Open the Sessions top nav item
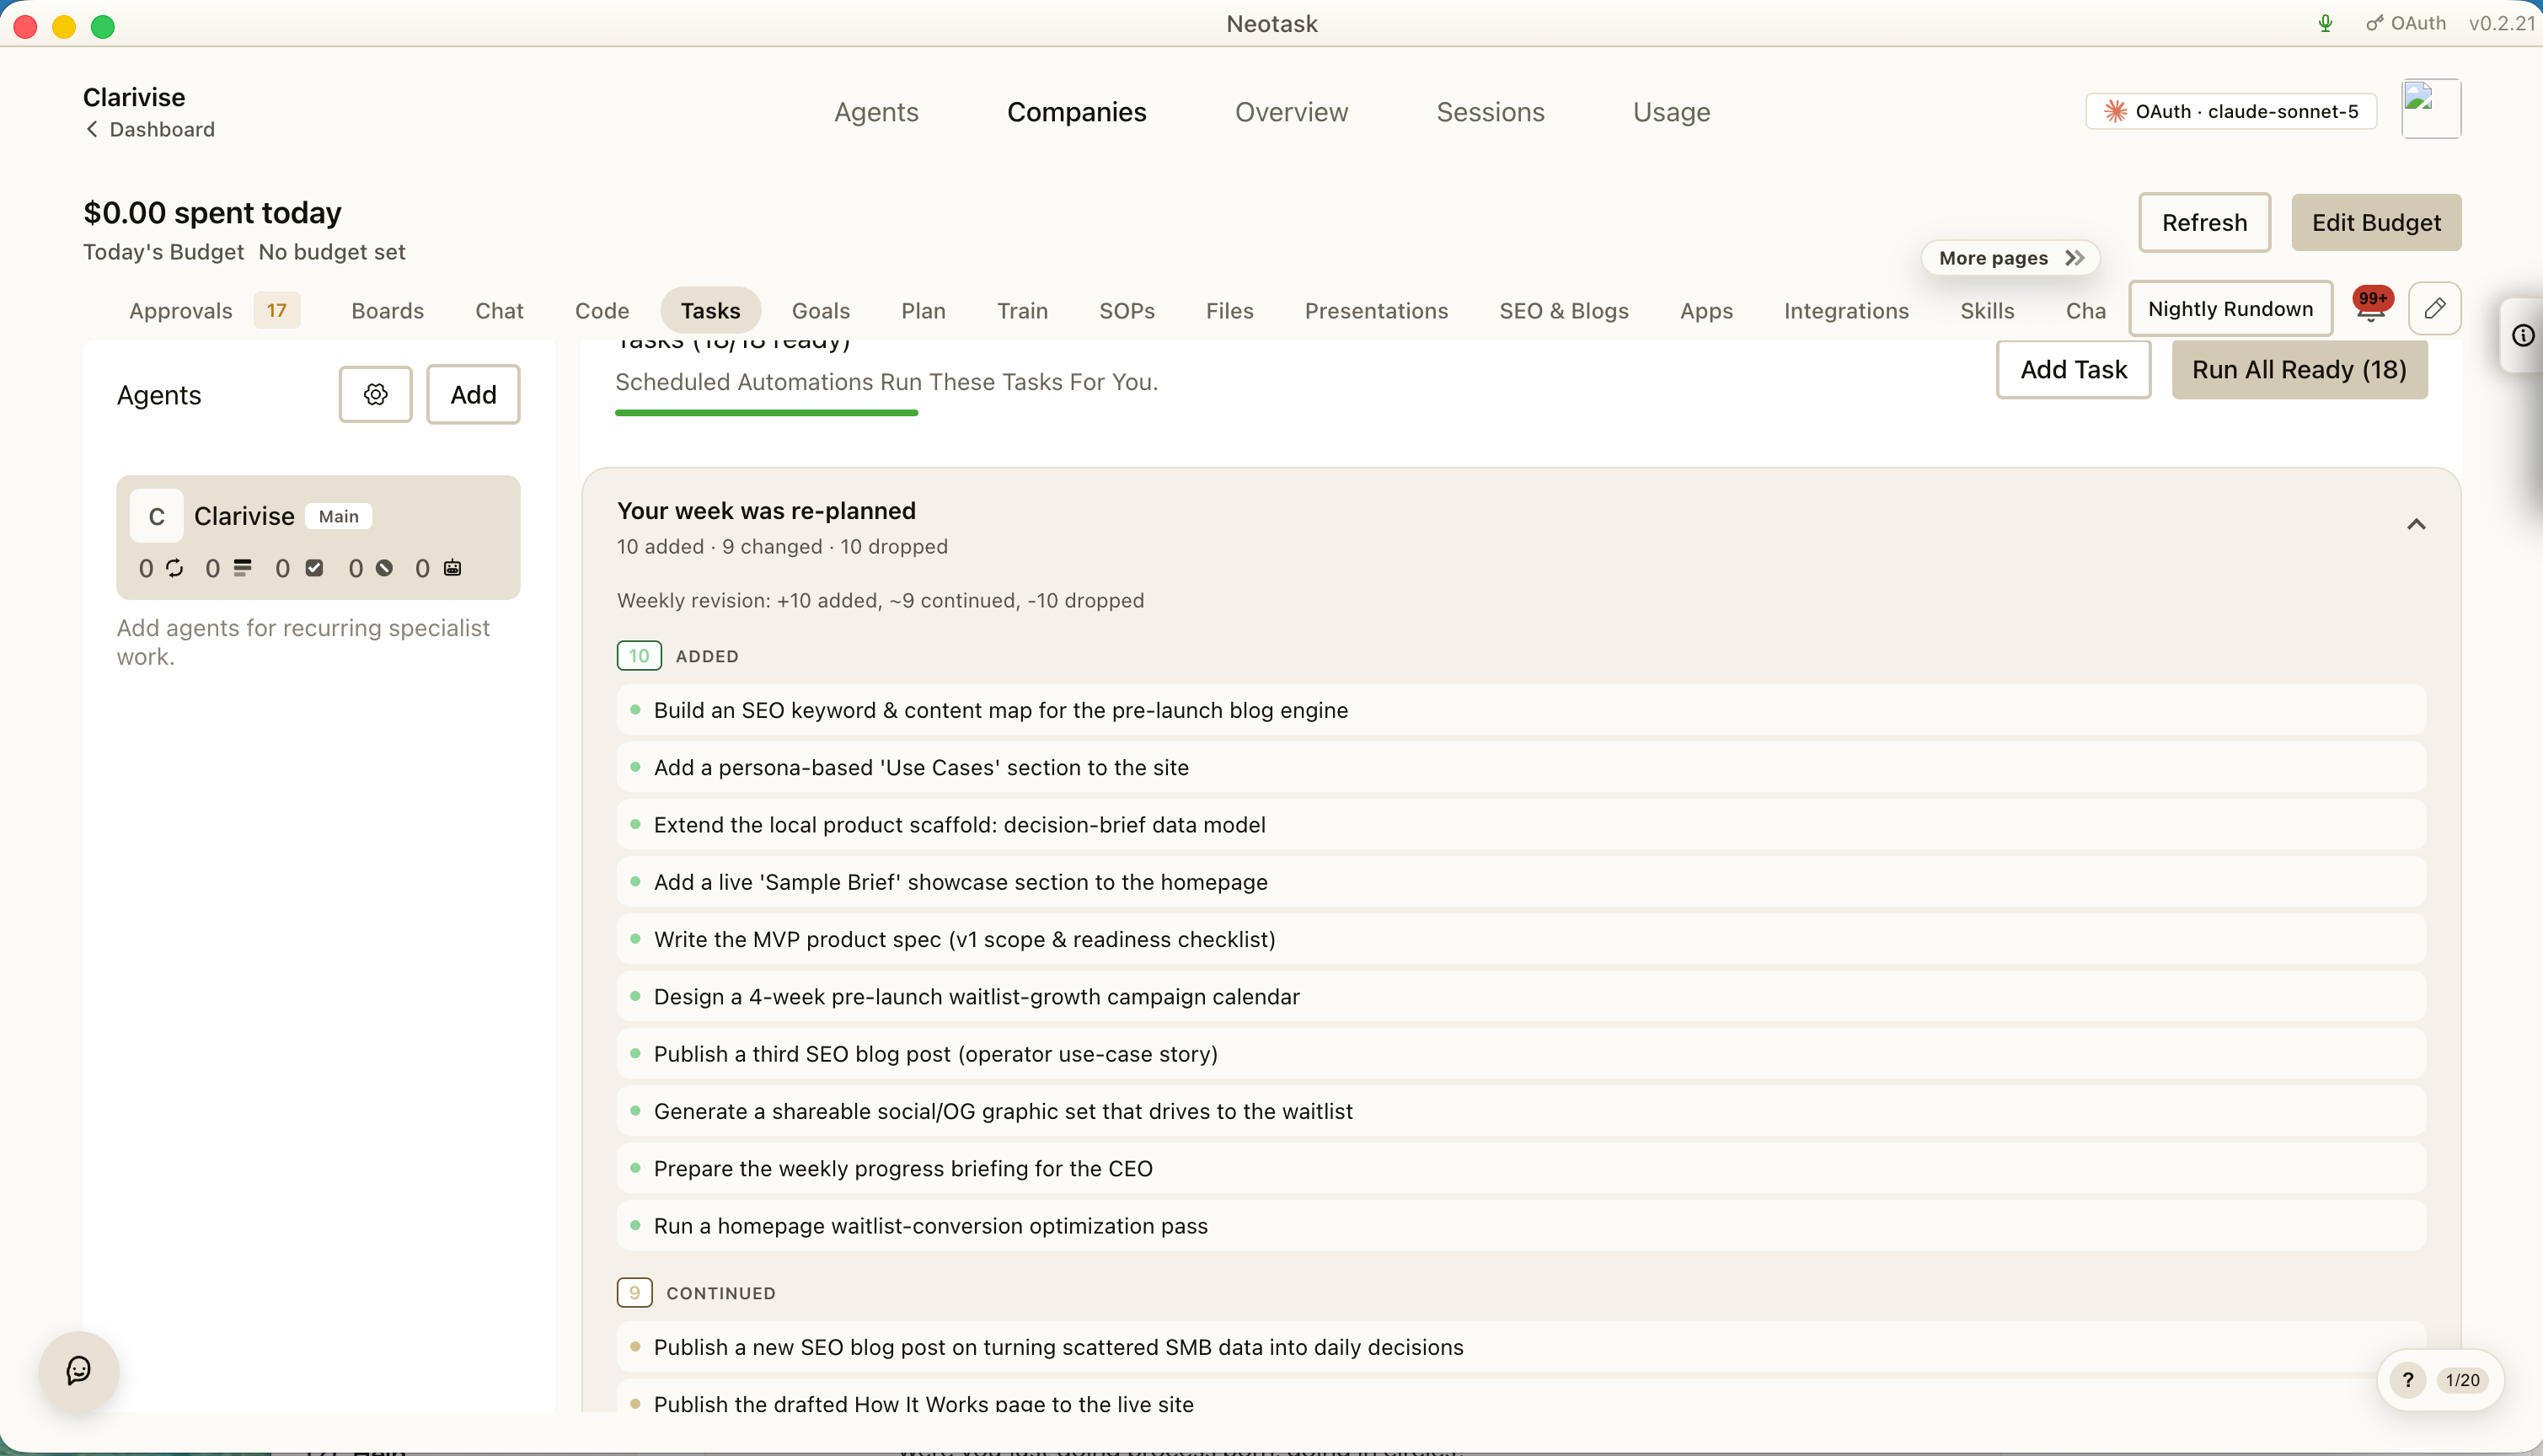Viewport: 2543px width, 1456px height. pos(1490,112)
